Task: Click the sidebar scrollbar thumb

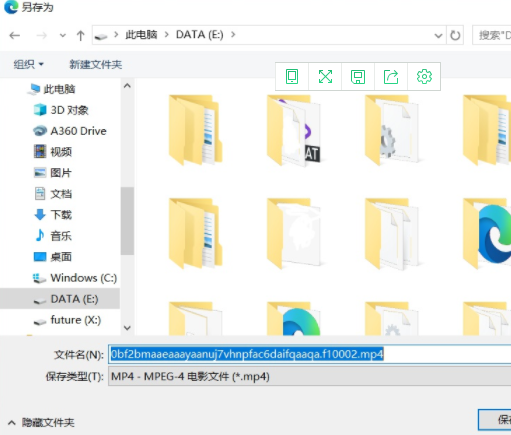Action: coord(127,221)
